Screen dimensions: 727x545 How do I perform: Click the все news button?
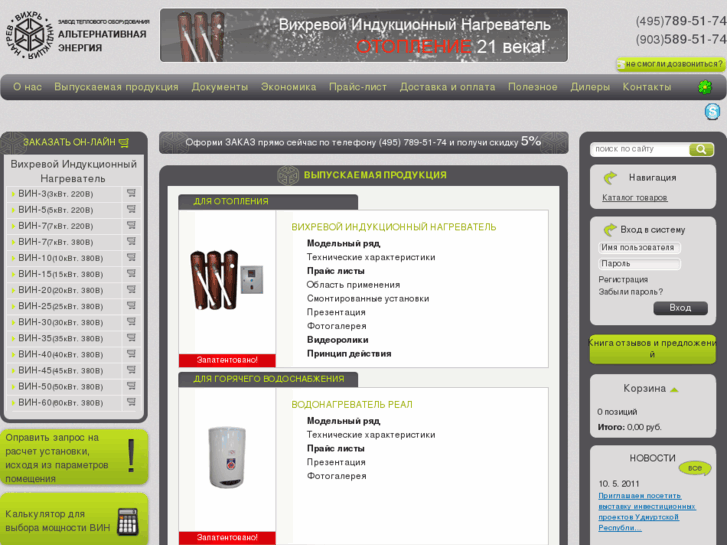695,468
